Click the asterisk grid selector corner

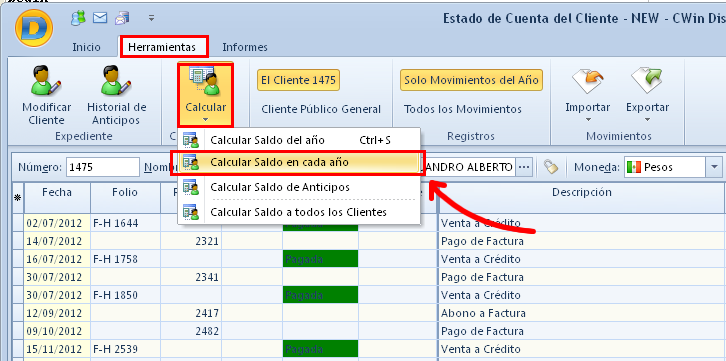tap(18, 198)
